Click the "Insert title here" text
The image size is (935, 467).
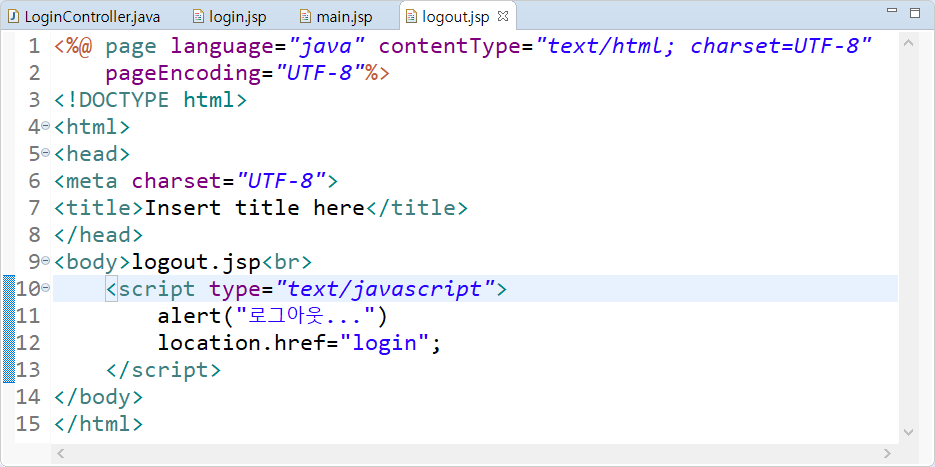pyautogui.click(x=254, y=208)
